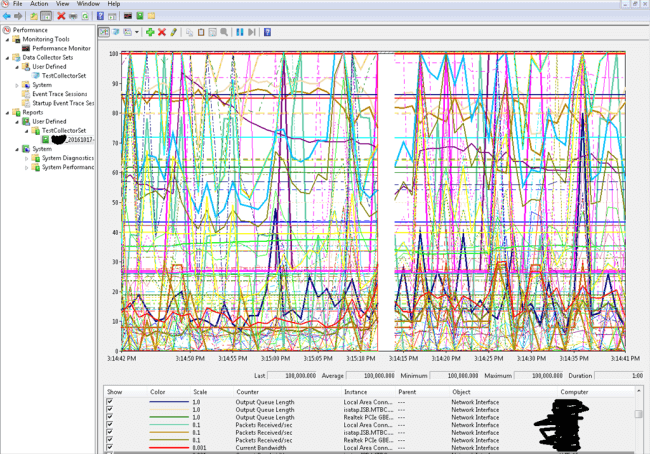
Task: Open the Window menu
Action: tap(90, 4)
